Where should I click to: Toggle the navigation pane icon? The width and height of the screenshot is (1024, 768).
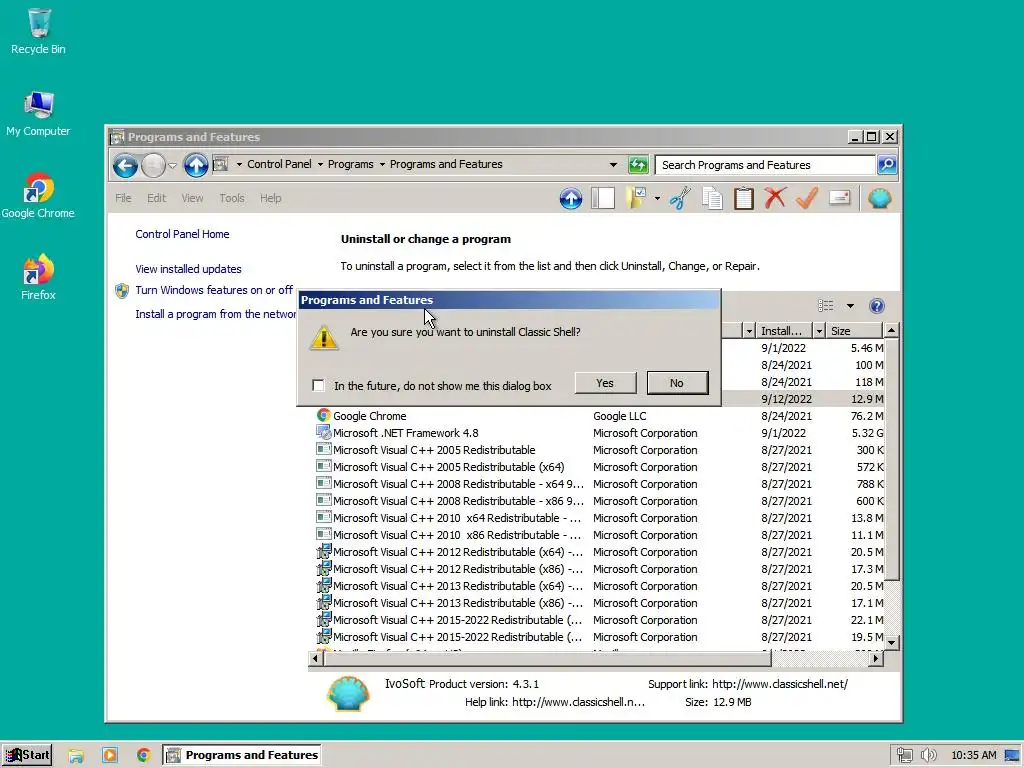coord(603,199)
